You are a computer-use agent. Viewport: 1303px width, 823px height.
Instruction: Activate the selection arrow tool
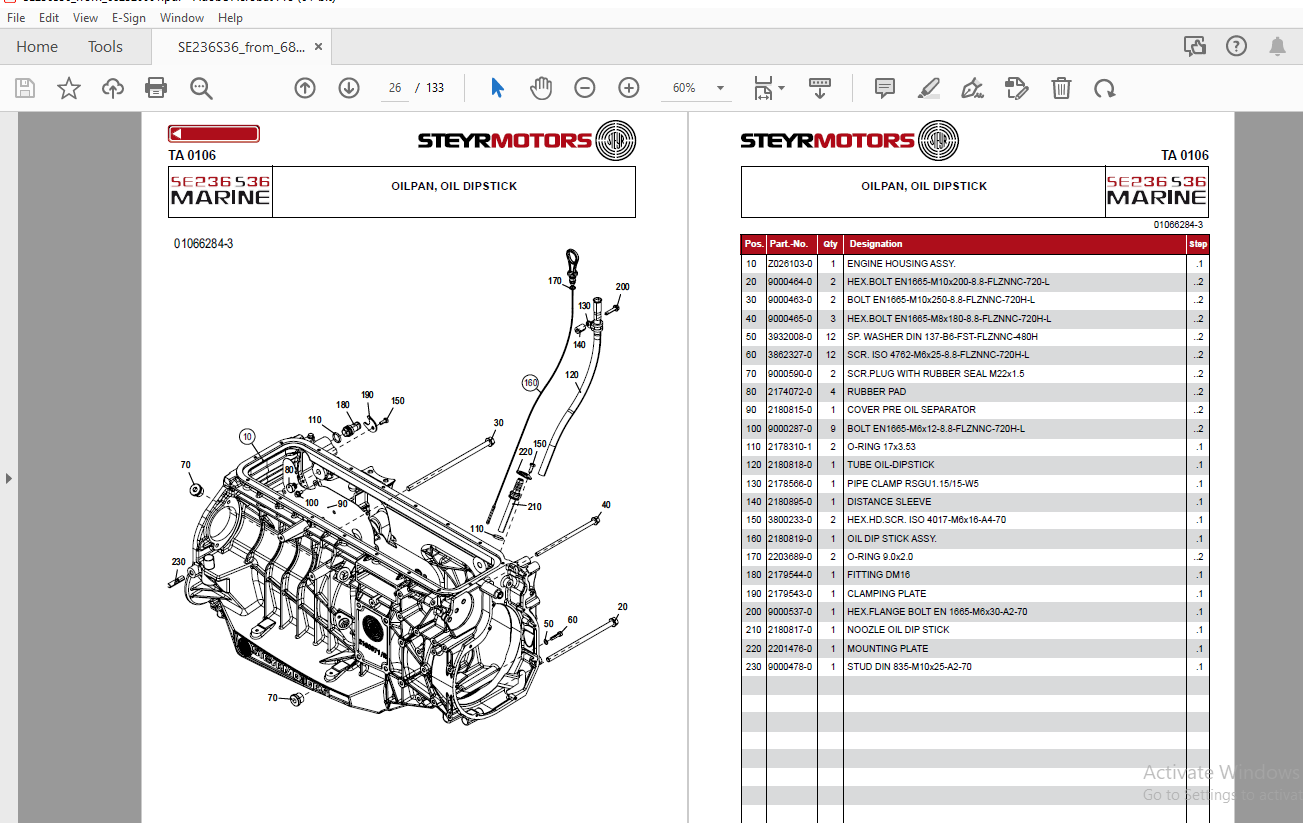point(497,88)
